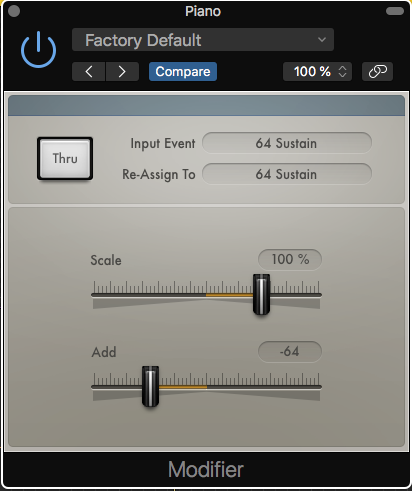This screenshot has width=412, height=491.
Task: Go to the previous preset arrow
Action: 89,71
